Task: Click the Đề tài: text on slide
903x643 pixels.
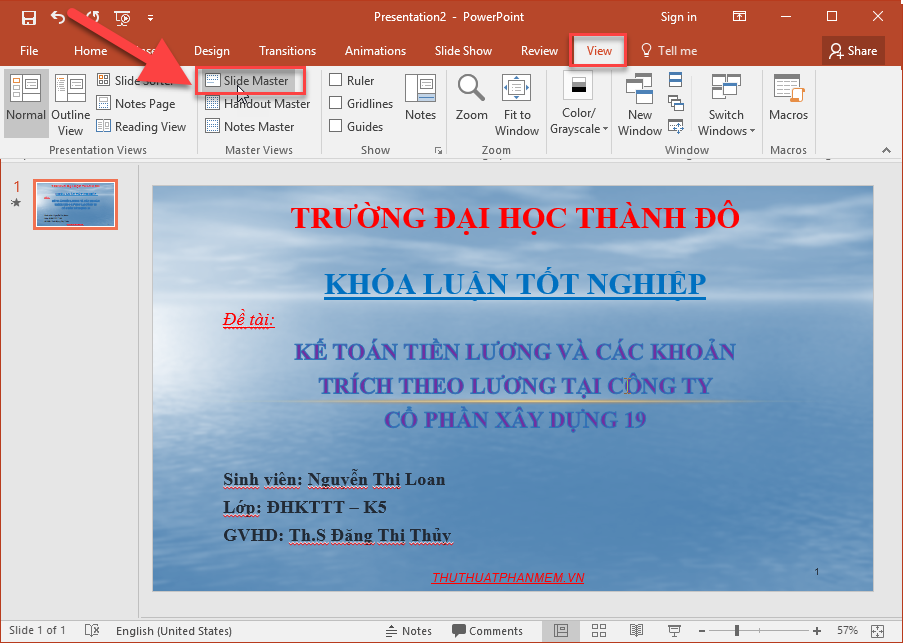Action: pyautogui.click(x=249, y=319)
